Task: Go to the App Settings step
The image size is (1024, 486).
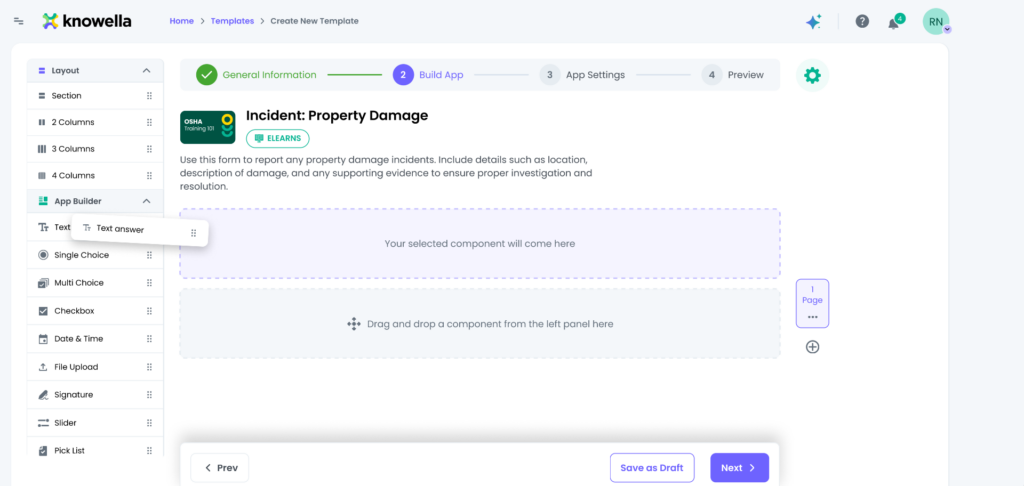Action: coord(583,75)
